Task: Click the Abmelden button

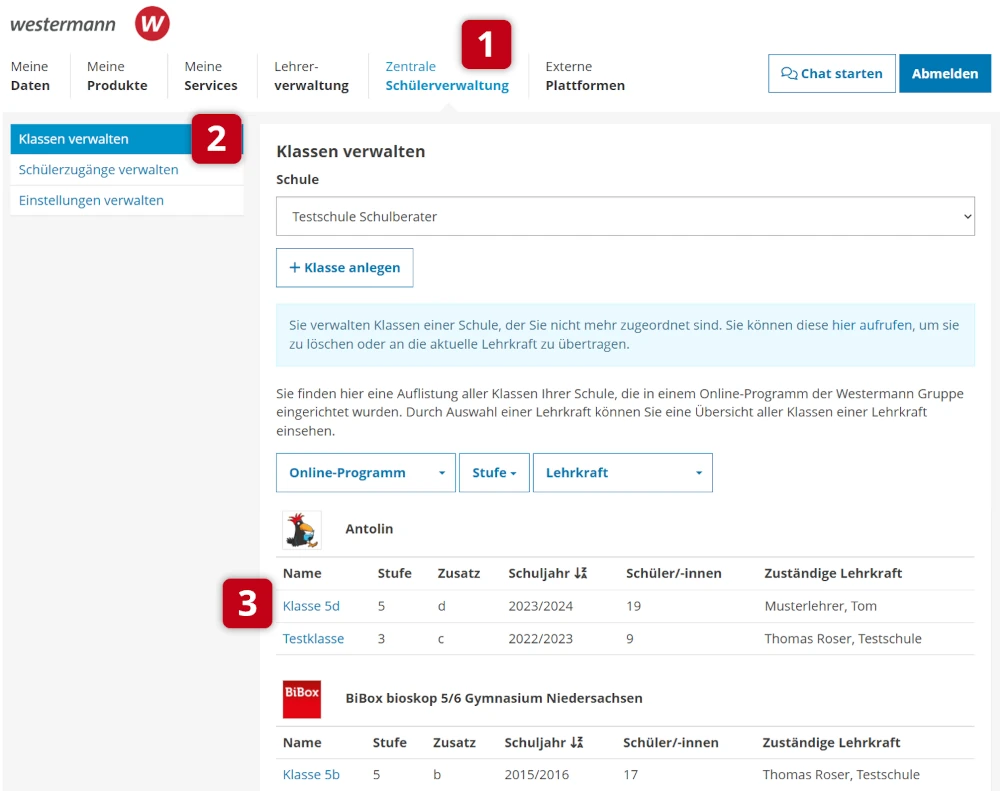Action: pos(944,74)
